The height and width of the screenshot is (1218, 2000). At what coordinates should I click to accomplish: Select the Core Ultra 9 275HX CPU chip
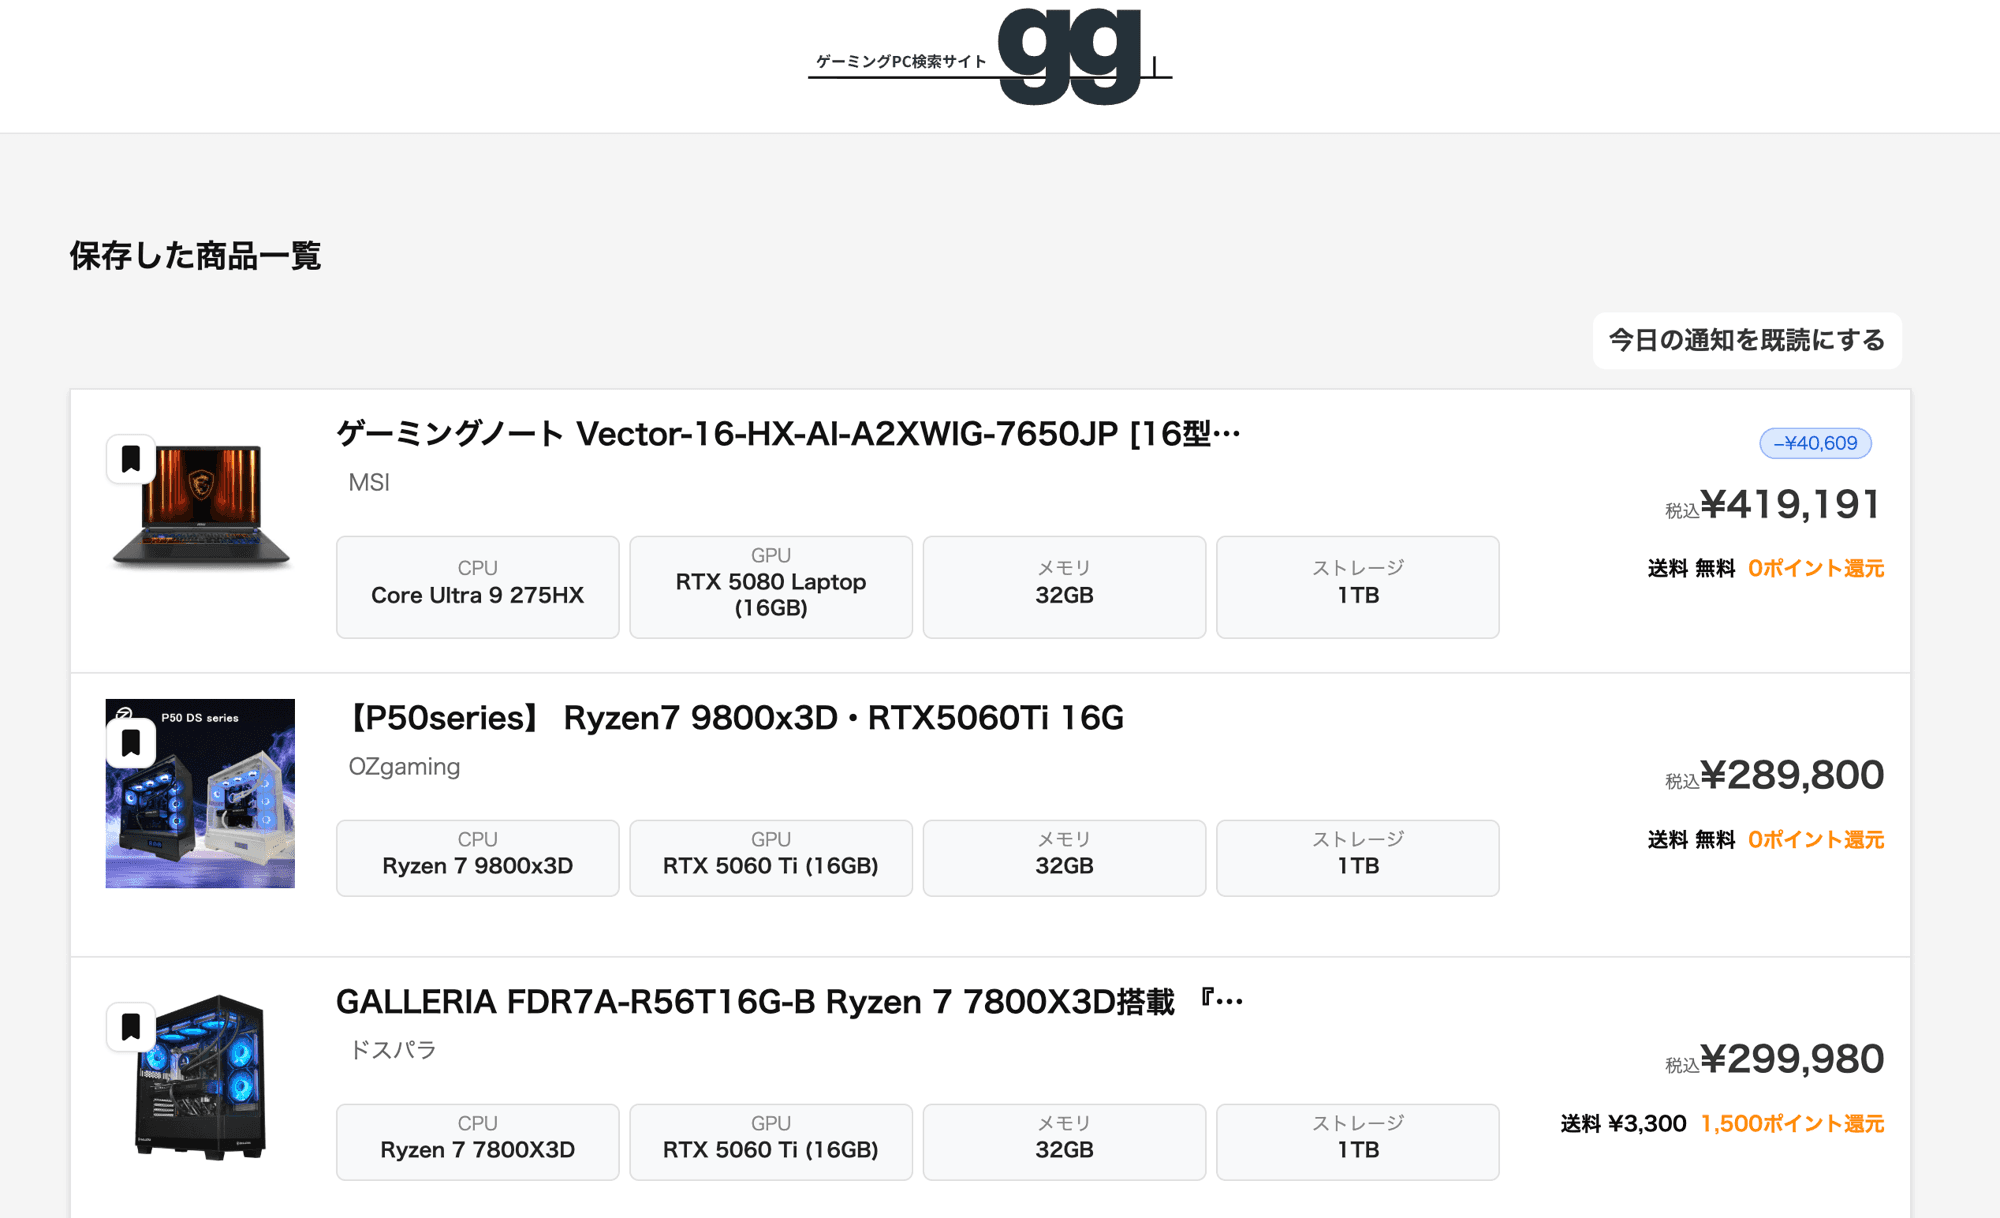[x=477, y=587]
